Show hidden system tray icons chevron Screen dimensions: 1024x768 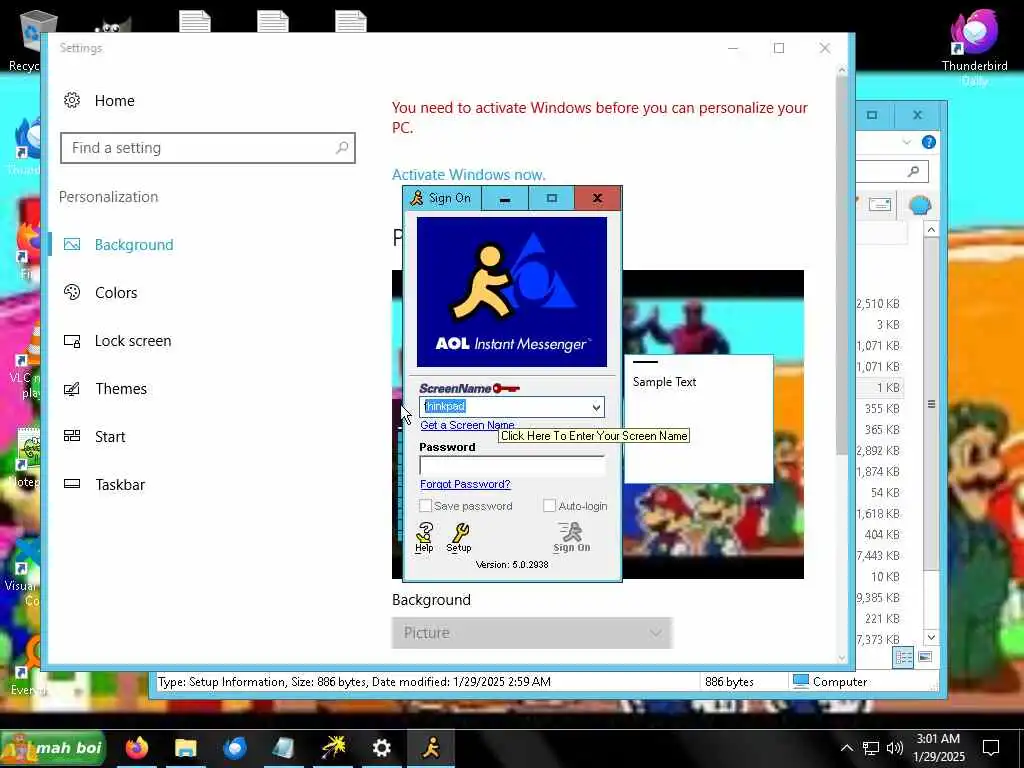tap(846, 748)
